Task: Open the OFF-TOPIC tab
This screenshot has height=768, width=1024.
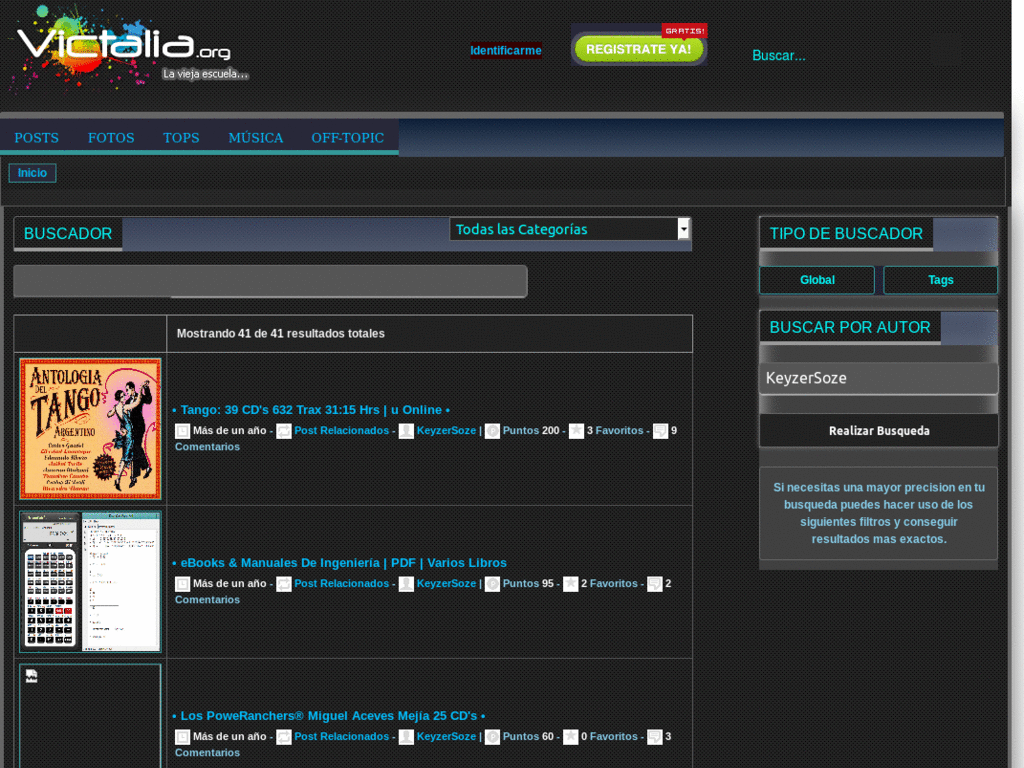Action: click(x=347, y=138)
